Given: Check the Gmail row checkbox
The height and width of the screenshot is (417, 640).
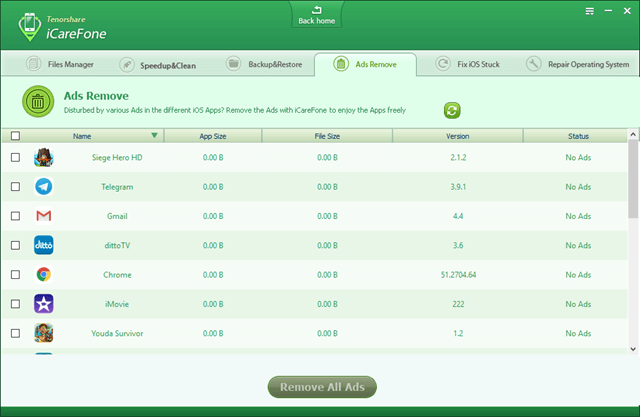Looking at the screenshot, I should tap(16, 216).
